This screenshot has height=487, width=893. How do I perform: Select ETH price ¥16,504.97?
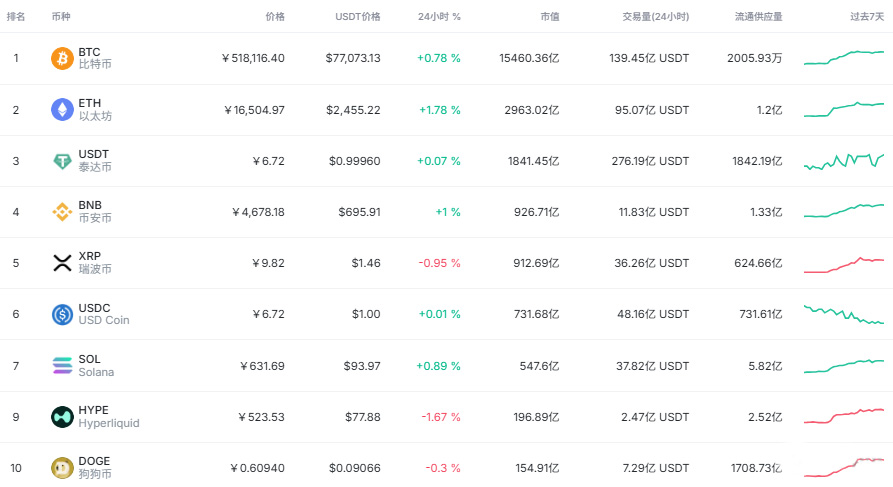pos(254,110)
